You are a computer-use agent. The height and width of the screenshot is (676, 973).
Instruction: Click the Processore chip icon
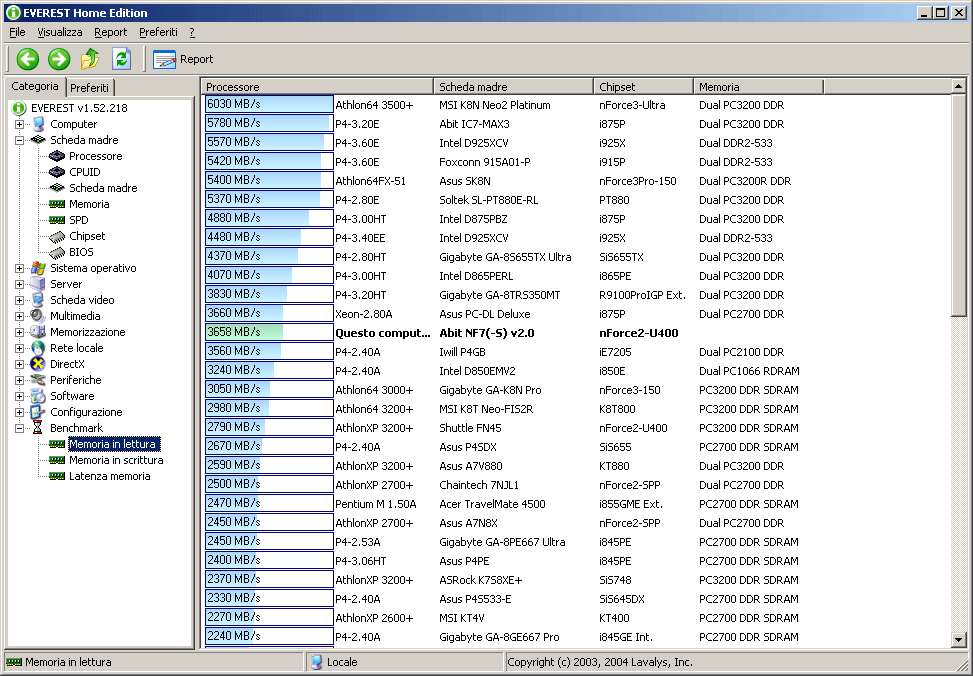pos(57,156)
